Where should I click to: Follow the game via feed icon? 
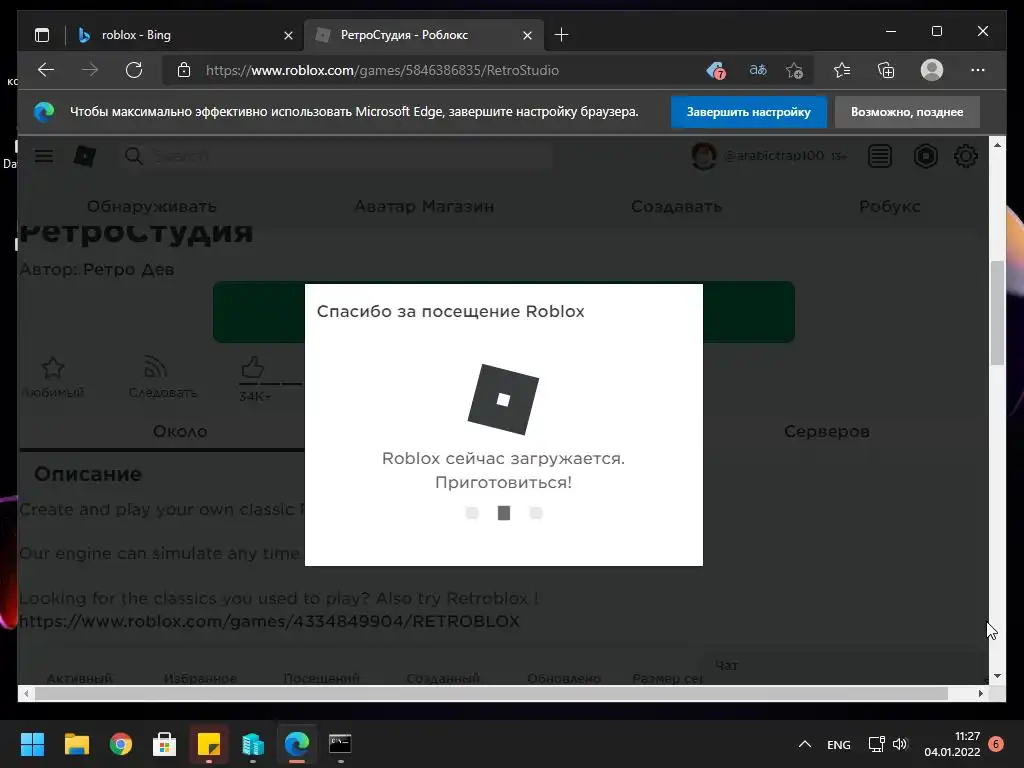[x=155, y=367]
